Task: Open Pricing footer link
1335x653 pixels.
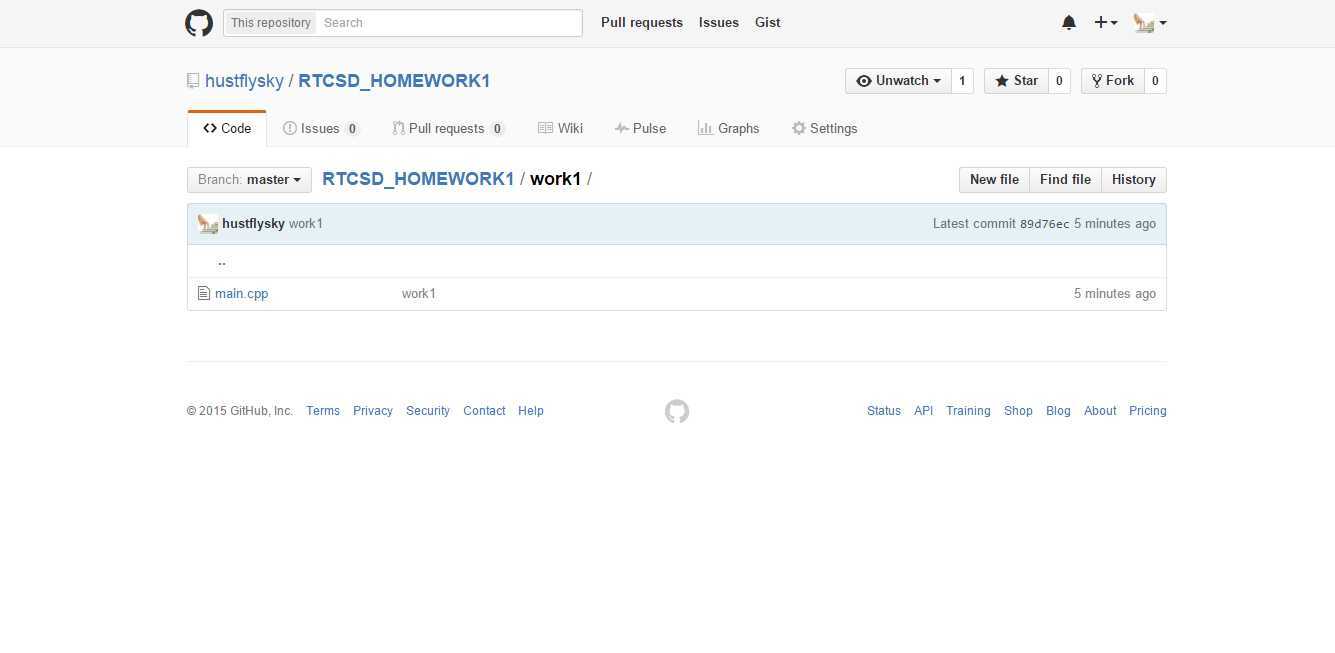Action: 1148,411
